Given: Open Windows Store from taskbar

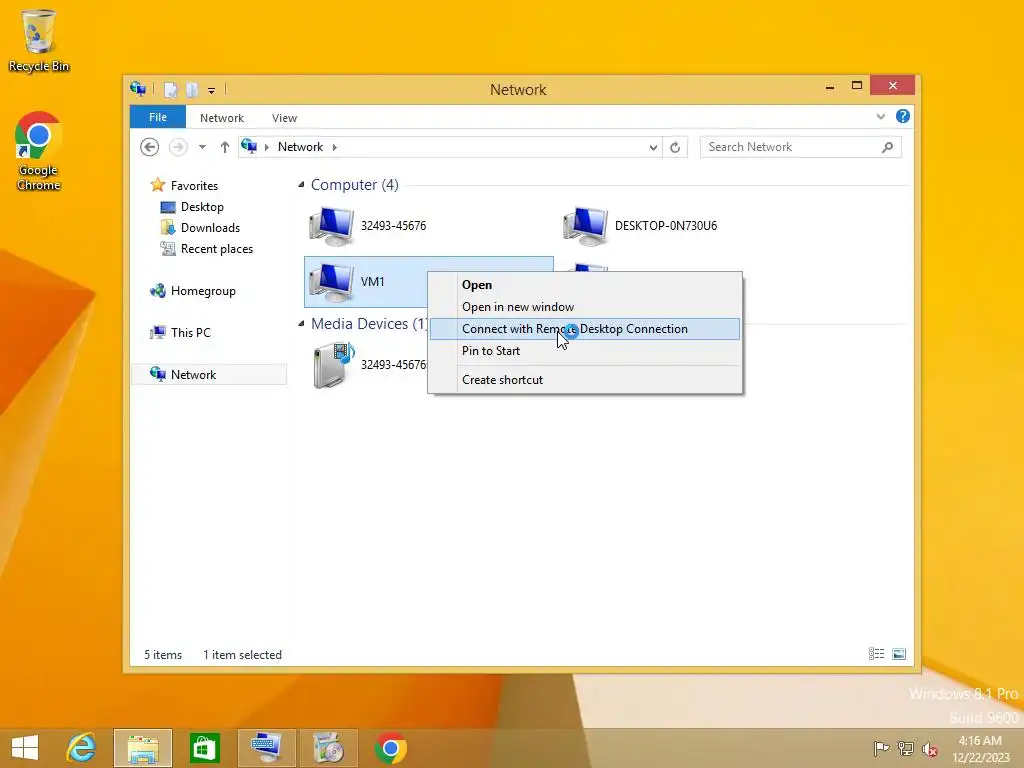Looking at the screenshot, I should pyautogui.click(x=204, y=748).
